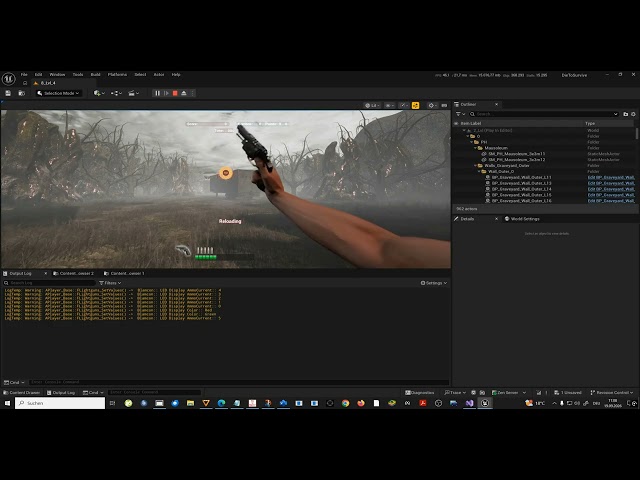Image resolution: width=640 pixels, height=480 pixels.
Task: Click the Output Log console command field
Action: coord(239,382)
